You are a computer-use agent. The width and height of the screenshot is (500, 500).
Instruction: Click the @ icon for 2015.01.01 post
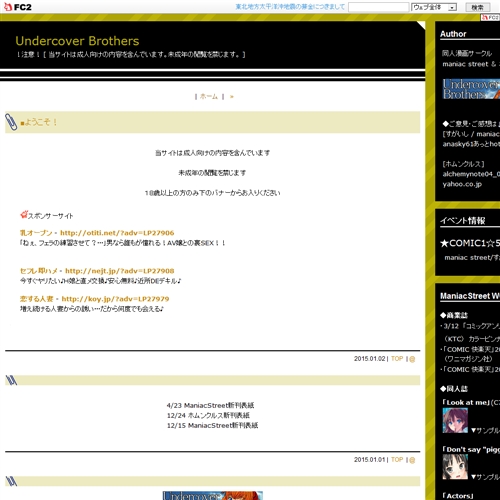pyautogui.click(x=412, y=460)
